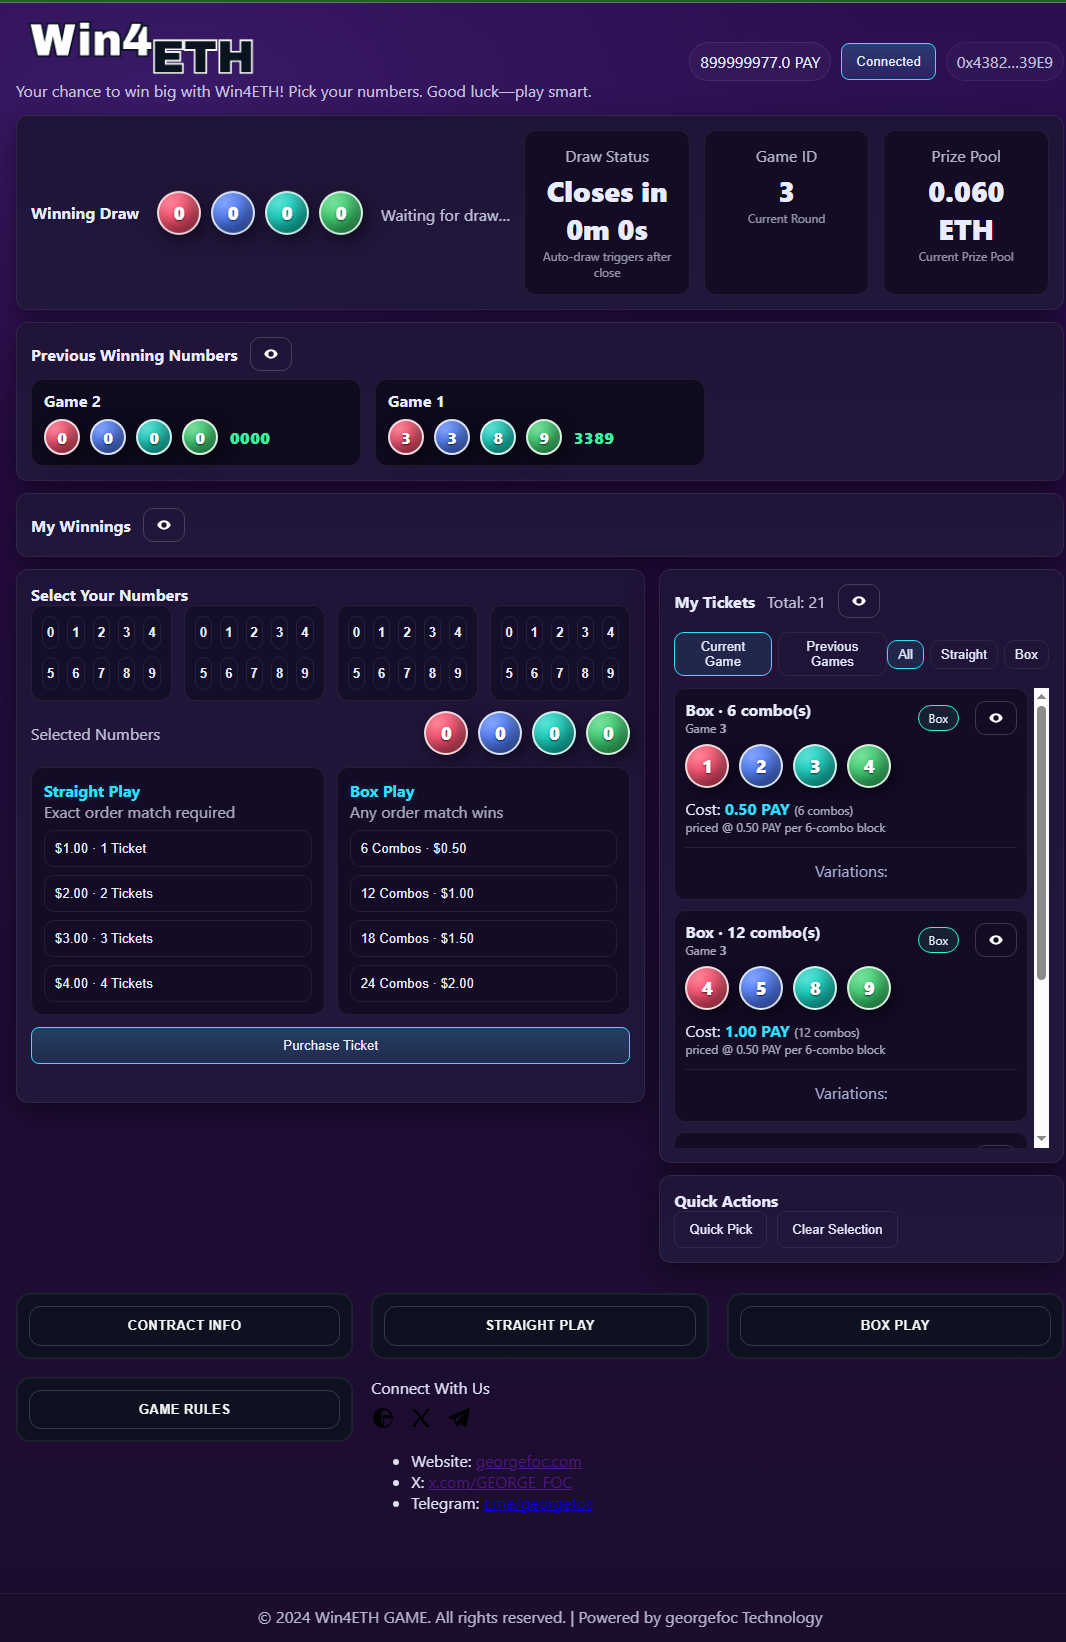The height and width of the screenshot is (1642, 1066).
Task: Click Box badge on 6 combo(s) ticket
Action: [938, 718]
